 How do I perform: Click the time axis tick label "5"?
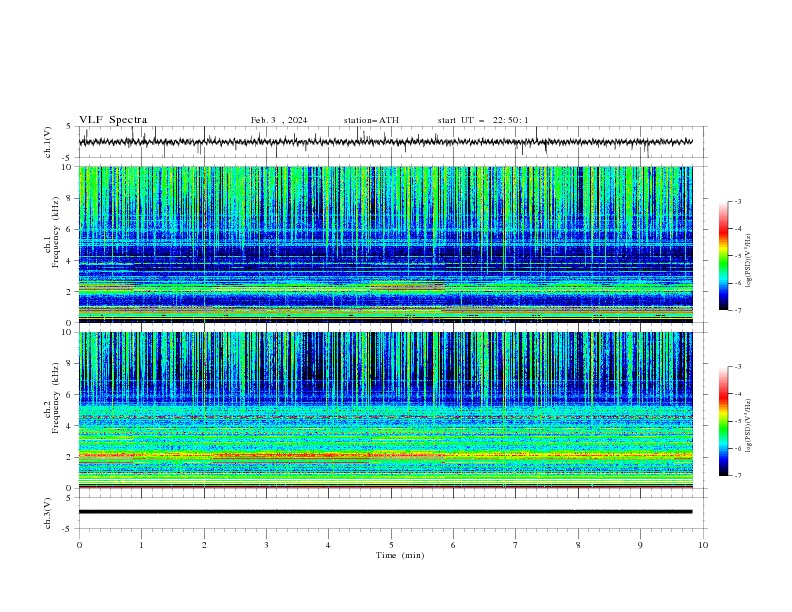tap(391, 545)
